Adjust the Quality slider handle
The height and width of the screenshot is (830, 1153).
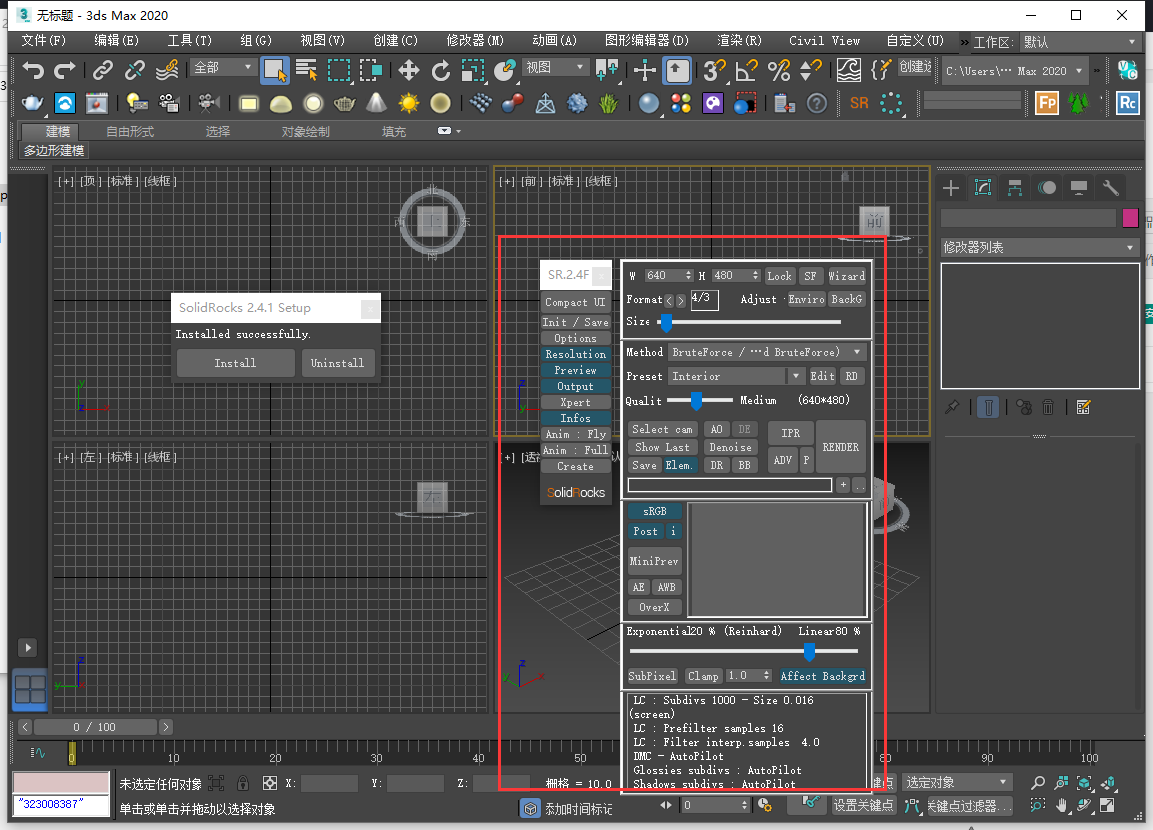[696, 401]
